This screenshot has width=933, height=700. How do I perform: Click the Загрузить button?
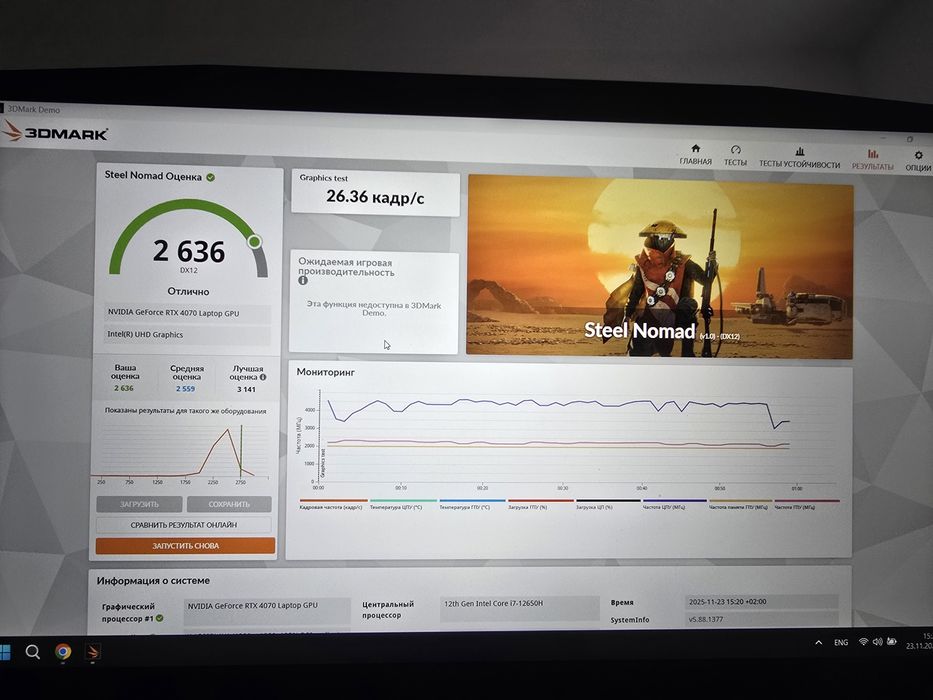(x=139, y=504)
